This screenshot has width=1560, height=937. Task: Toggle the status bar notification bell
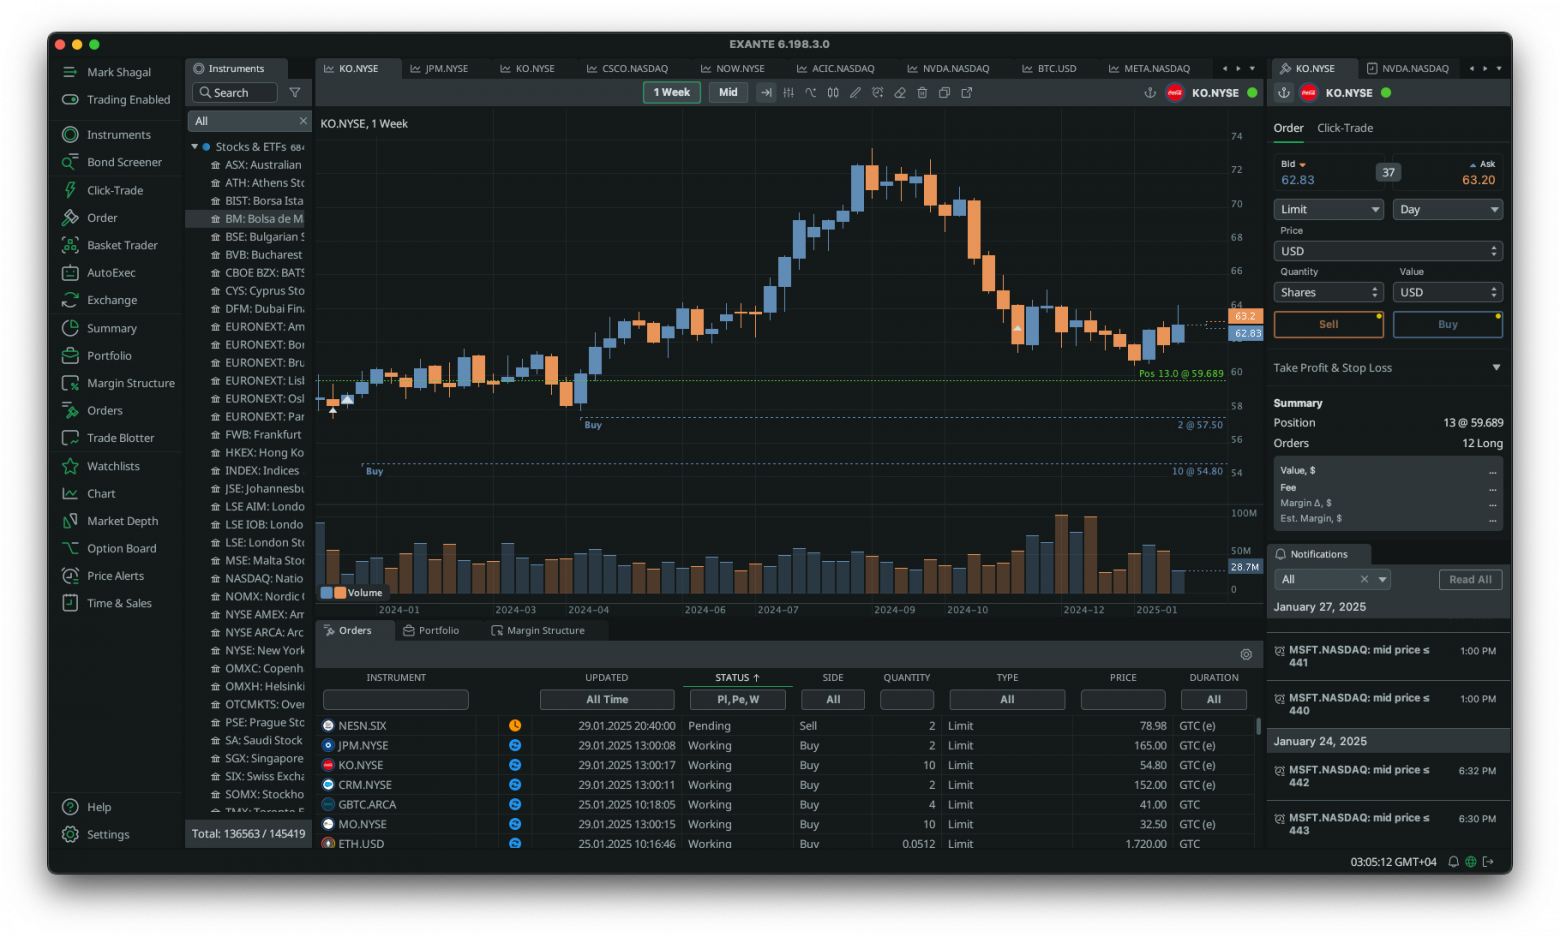click(1454, 862)
